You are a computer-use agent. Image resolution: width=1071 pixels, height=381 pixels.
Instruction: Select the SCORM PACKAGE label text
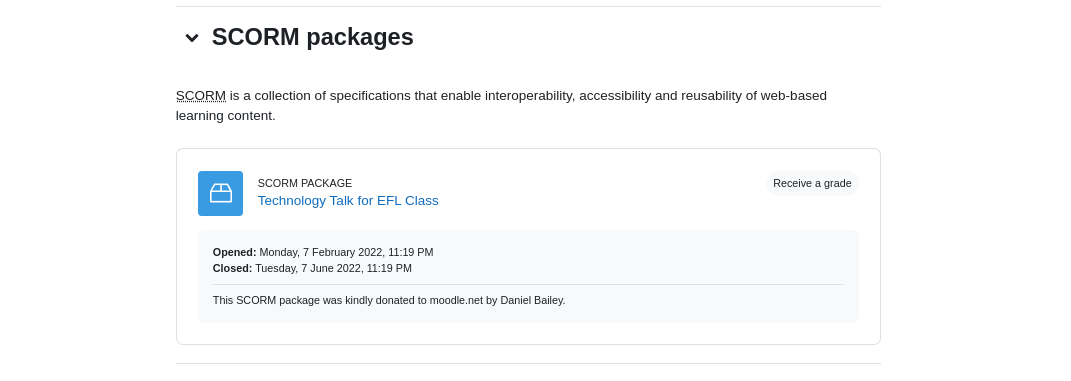(x=305, y=183)
